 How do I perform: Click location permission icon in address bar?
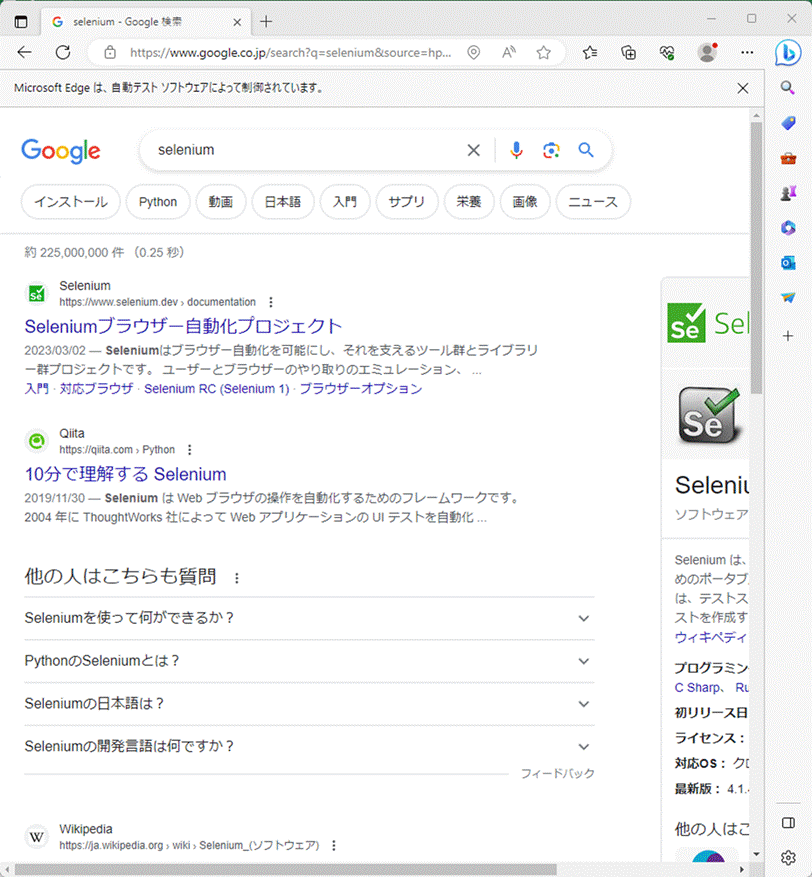click(x=474, y=53)
